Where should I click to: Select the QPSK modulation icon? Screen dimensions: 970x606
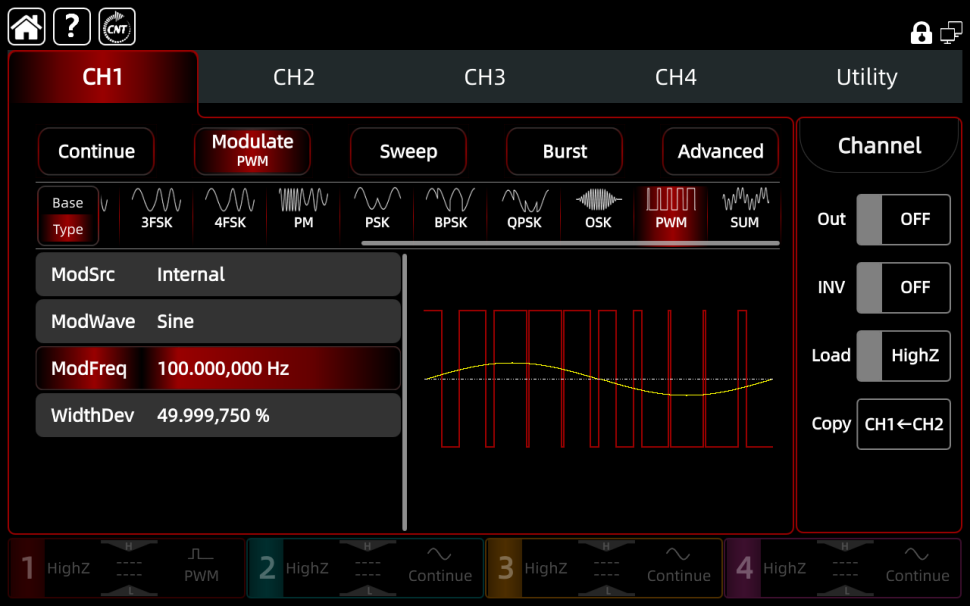(x=523, y=210)
